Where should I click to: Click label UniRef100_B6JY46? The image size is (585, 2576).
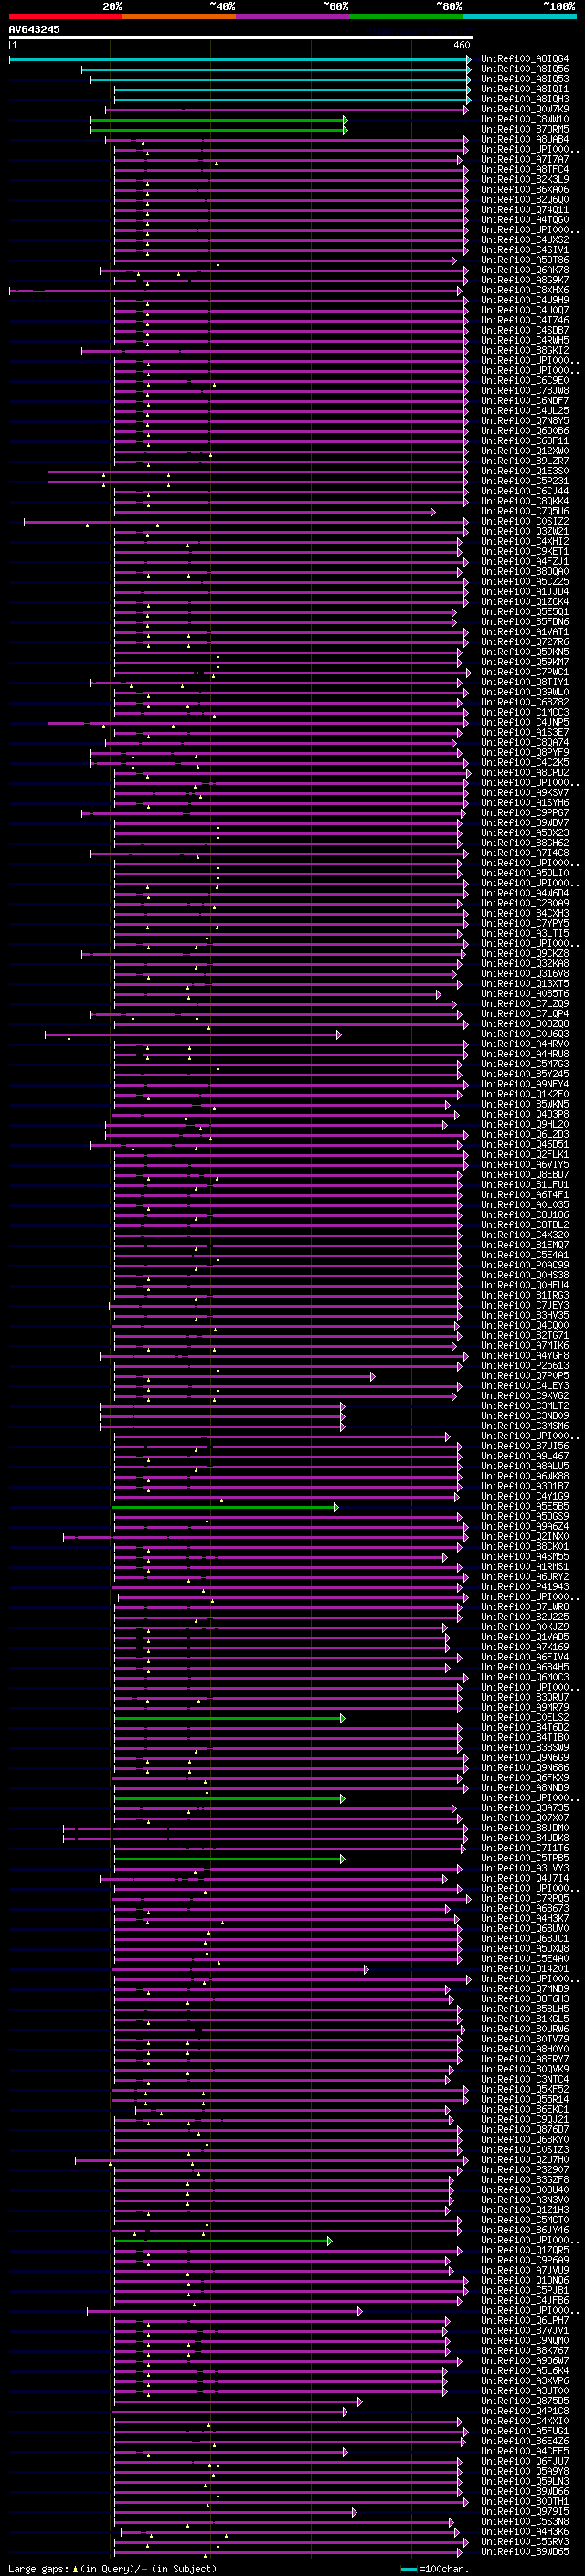[525, 2229]
